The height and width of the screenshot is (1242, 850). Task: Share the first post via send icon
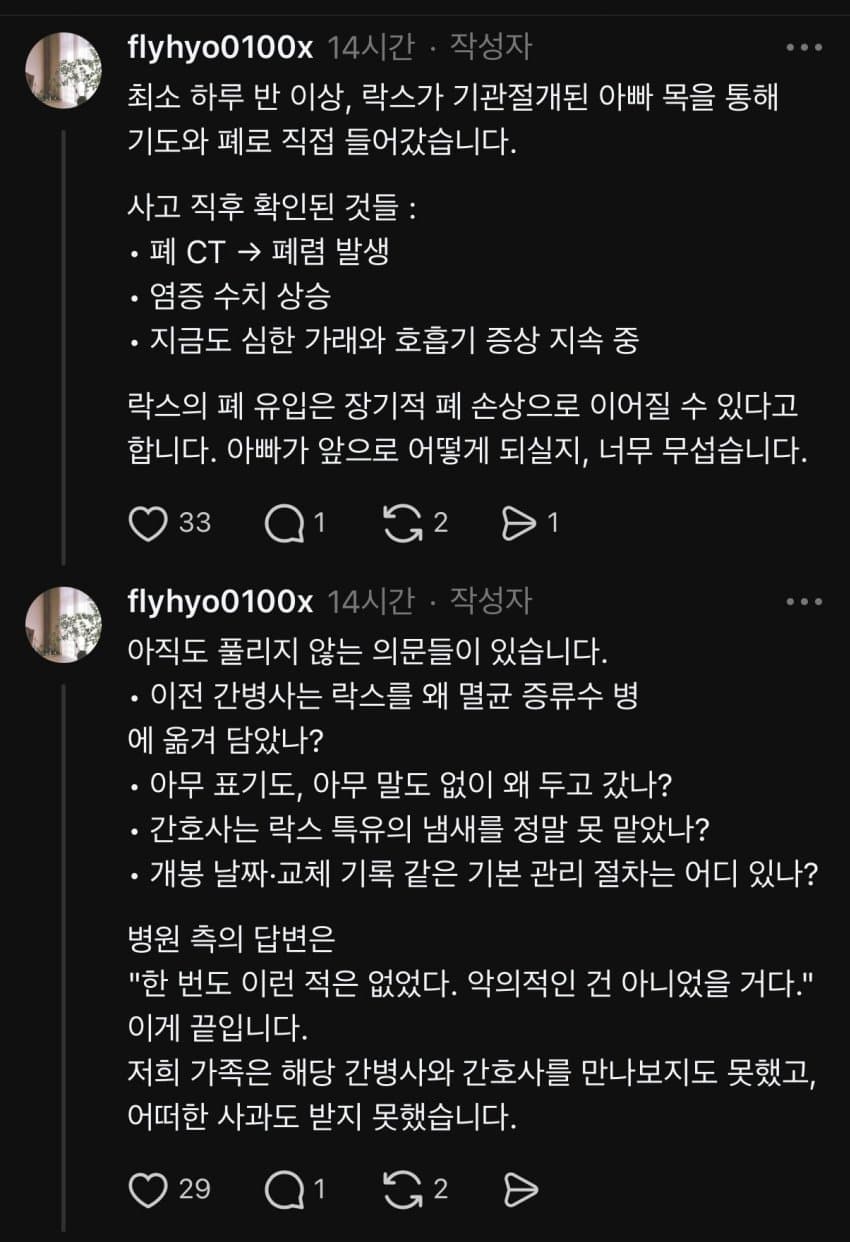[x=520, y=523]
